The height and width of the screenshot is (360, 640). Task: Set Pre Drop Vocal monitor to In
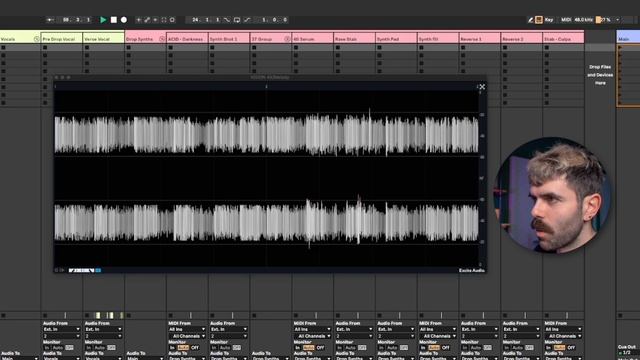tap(47, 348)
